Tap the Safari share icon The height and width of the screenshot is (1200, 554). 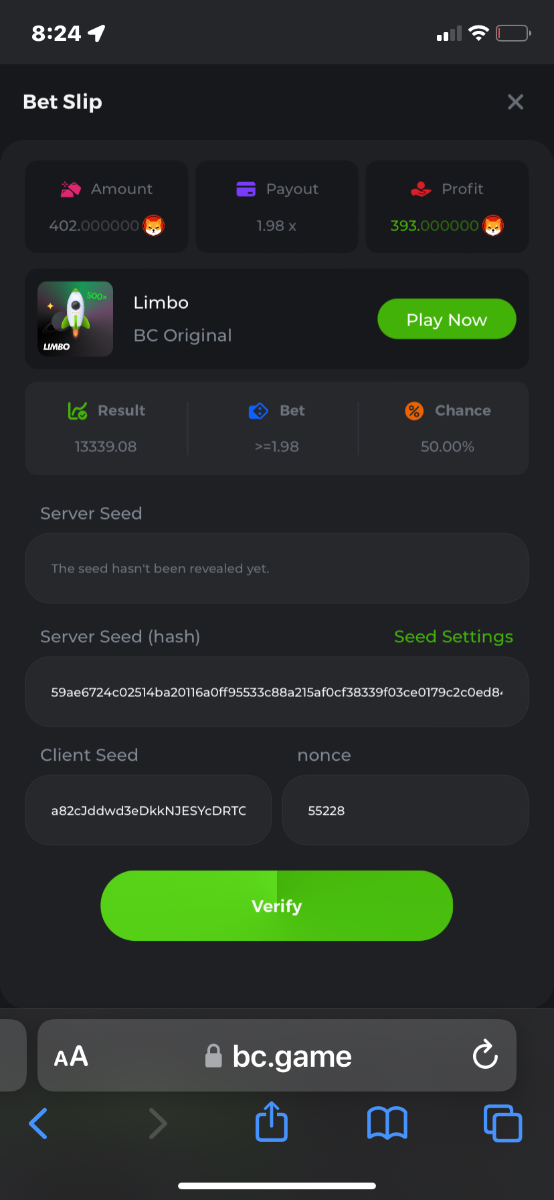271,1123
